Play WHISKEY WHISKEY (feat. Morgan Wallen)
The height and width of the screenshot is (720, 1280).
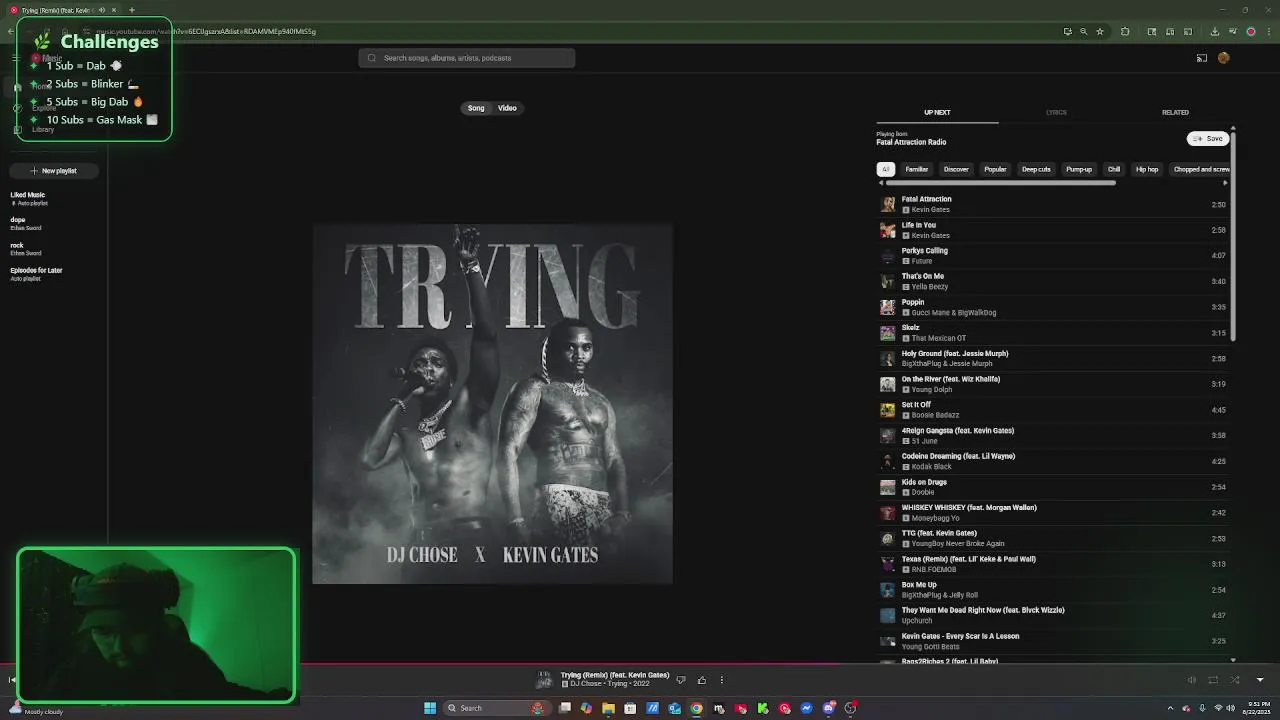click(x=1055, y=512)
